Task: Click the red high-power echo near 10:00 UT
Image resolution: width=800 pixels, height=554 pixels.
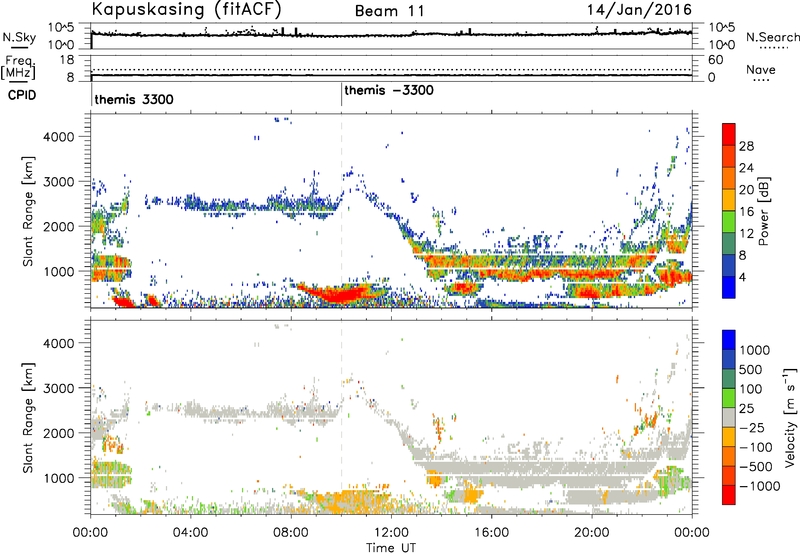Action: [x=341, y=295]
